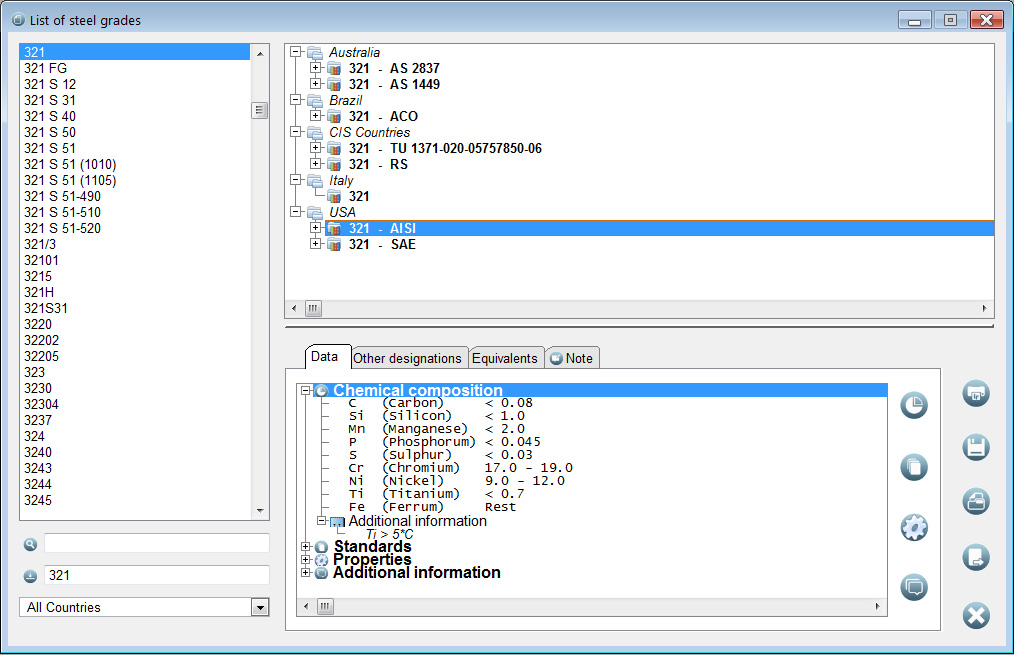The image size is (1014, 655).
Task: Click the book icon of 321 - AS 2837
Action: click(x=334, y=69)
